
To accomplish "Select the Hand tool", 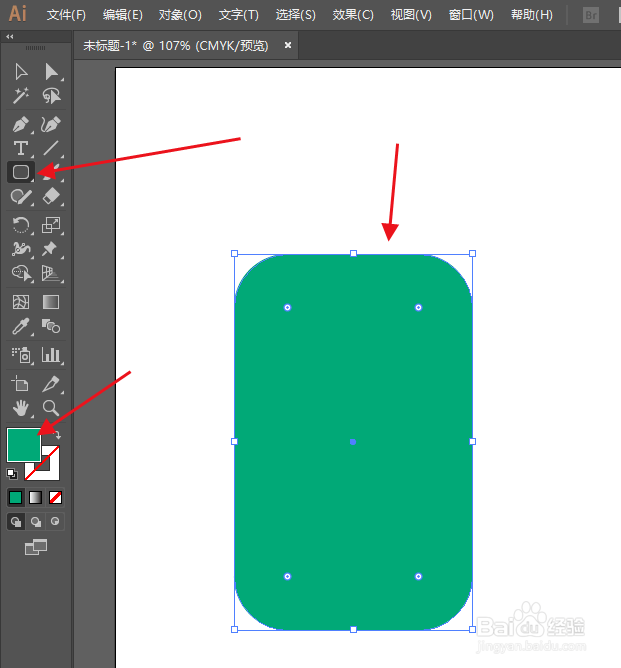I will click(21, 408).
